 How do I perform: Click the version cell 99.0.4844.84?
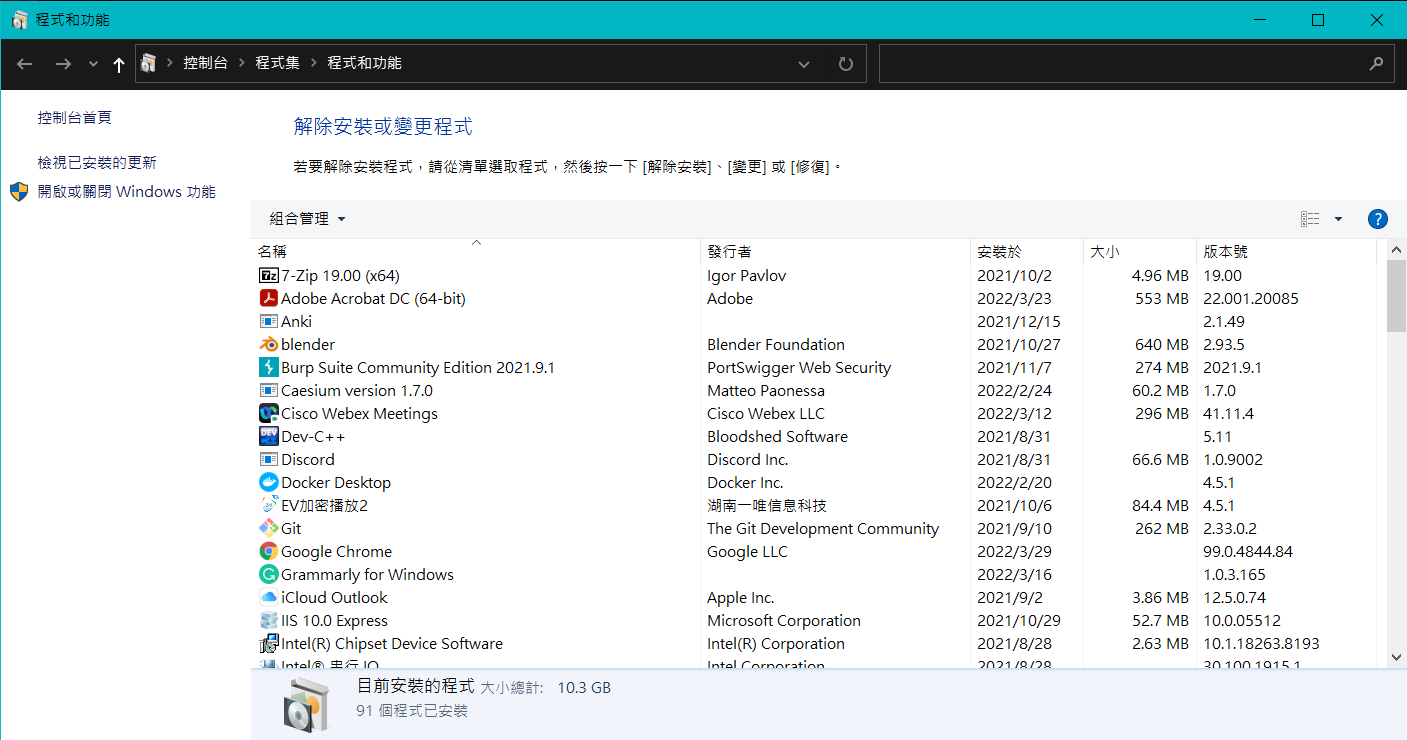(1248, 551)
